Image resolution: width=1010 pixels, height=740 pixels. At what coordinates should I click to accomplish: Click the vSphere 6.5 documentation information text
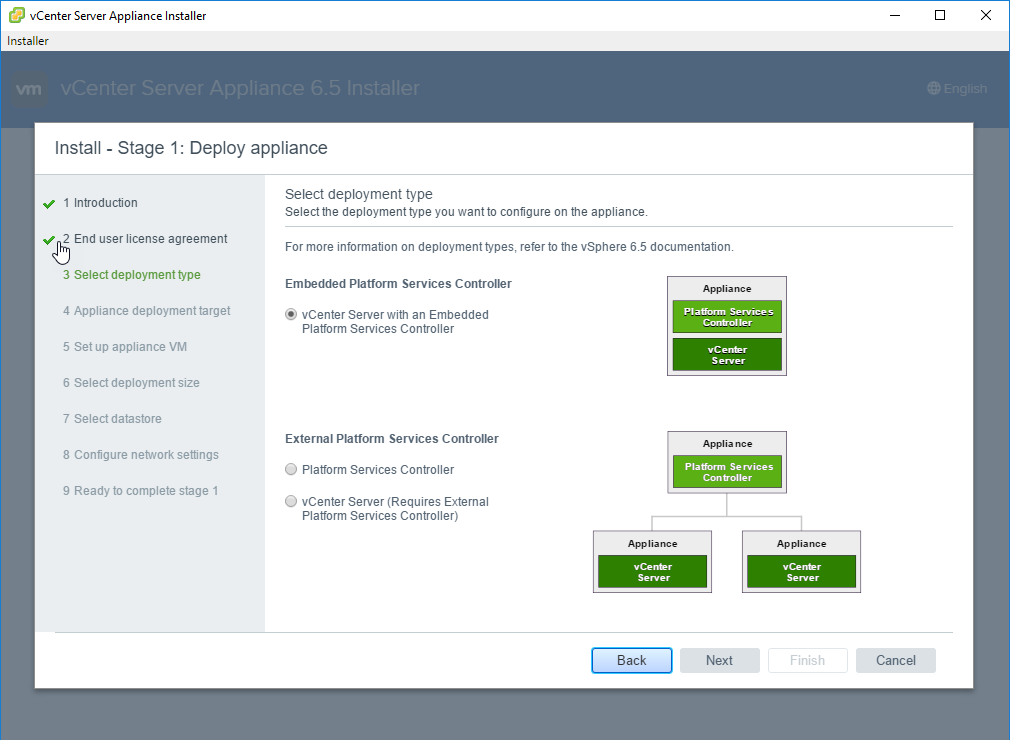pos(509,247)
